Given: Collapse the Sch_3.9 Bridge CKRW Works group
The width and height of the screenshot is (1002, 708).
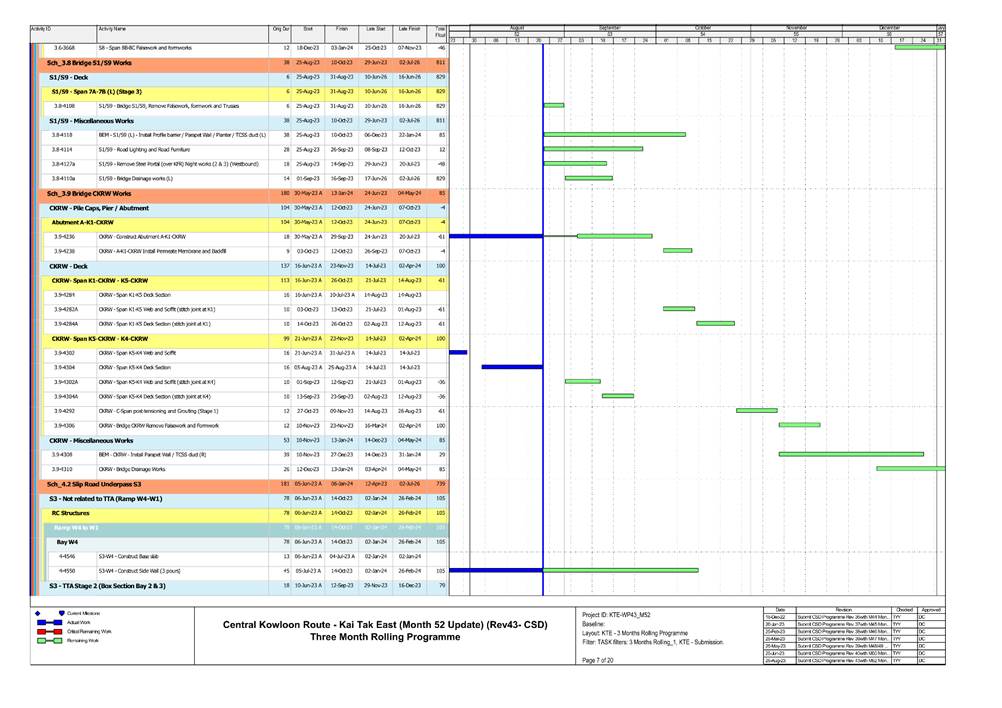Looking at the screenshot, I should pos(89,193).
